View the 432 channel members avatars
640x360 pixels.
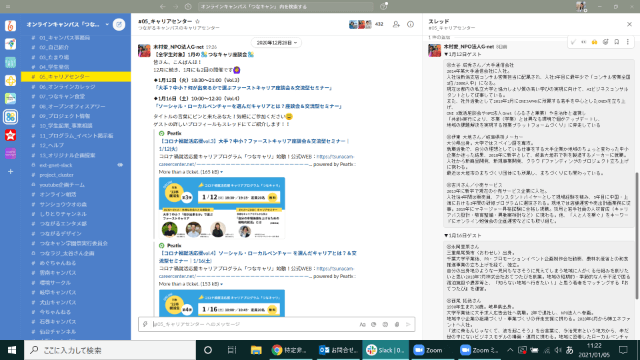tap(366, 24)
